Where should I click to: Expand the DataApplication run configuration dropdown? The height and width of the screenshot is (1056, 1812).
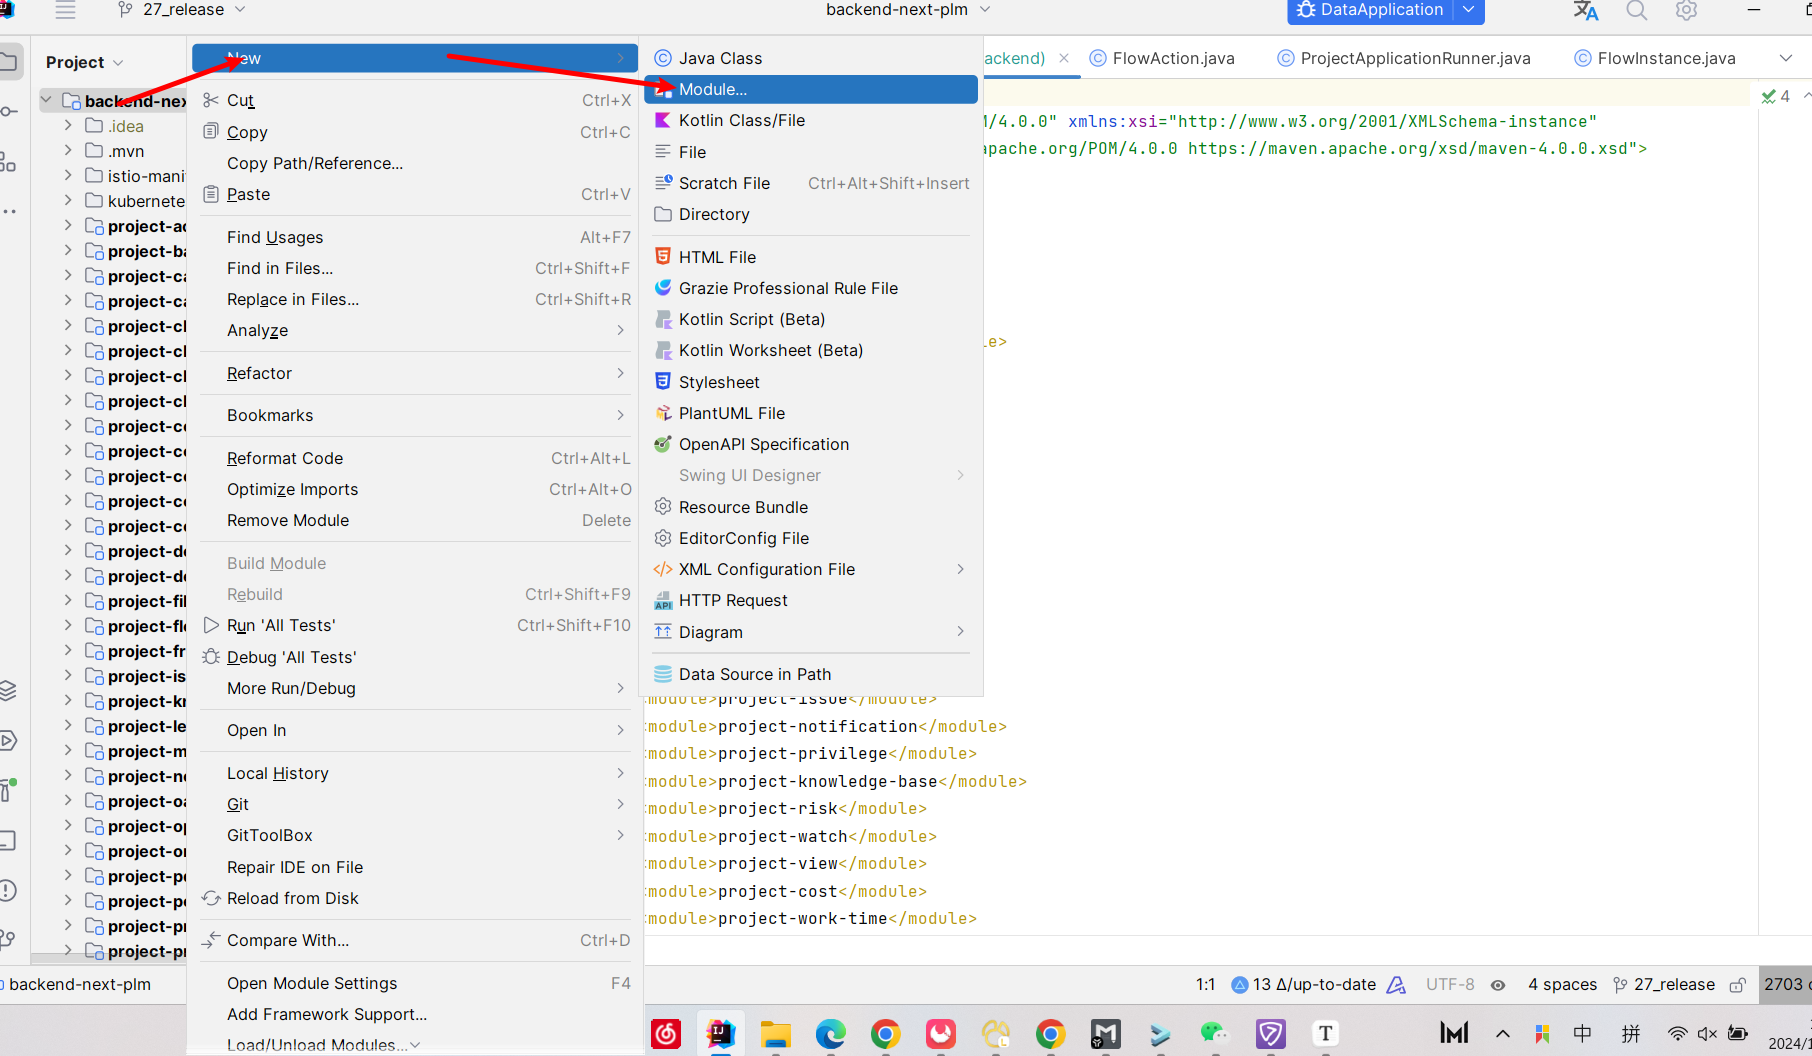click(x=1468, y=10)
